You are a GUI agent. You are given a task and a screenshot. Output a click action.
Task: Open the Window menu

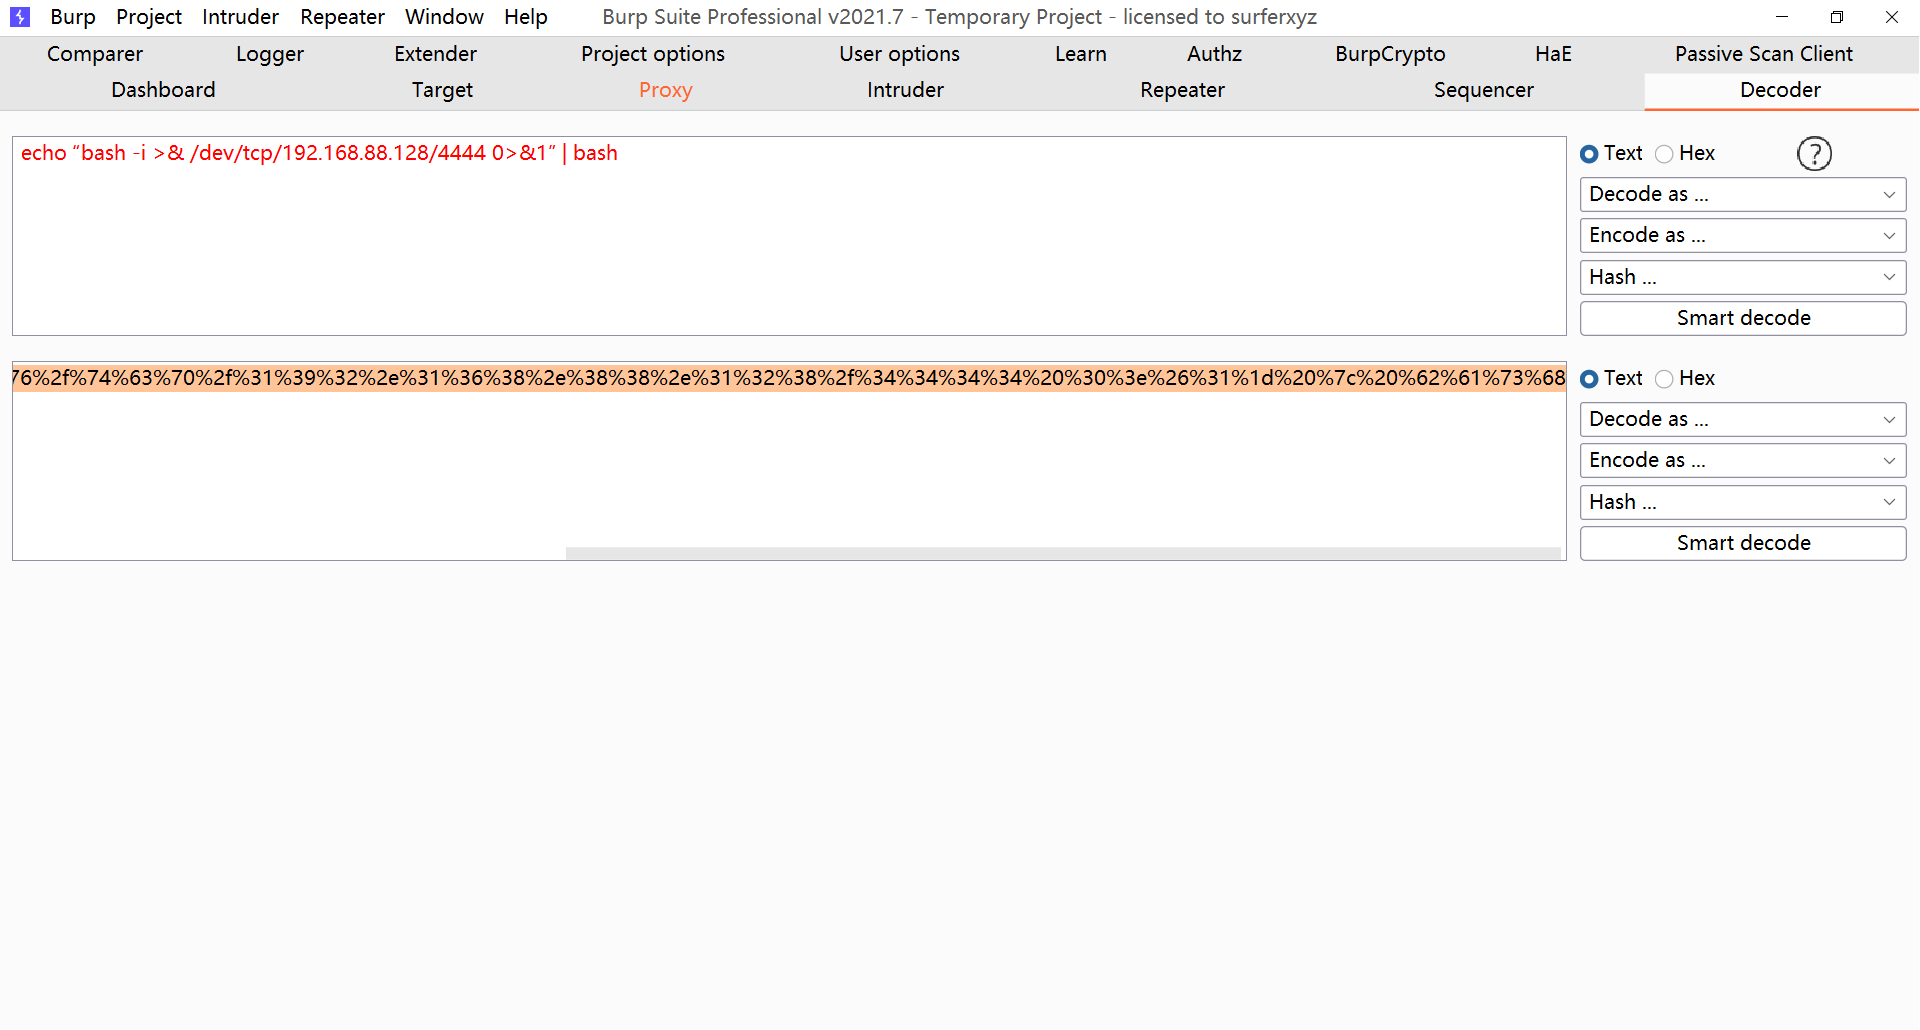tap(444, 17)
